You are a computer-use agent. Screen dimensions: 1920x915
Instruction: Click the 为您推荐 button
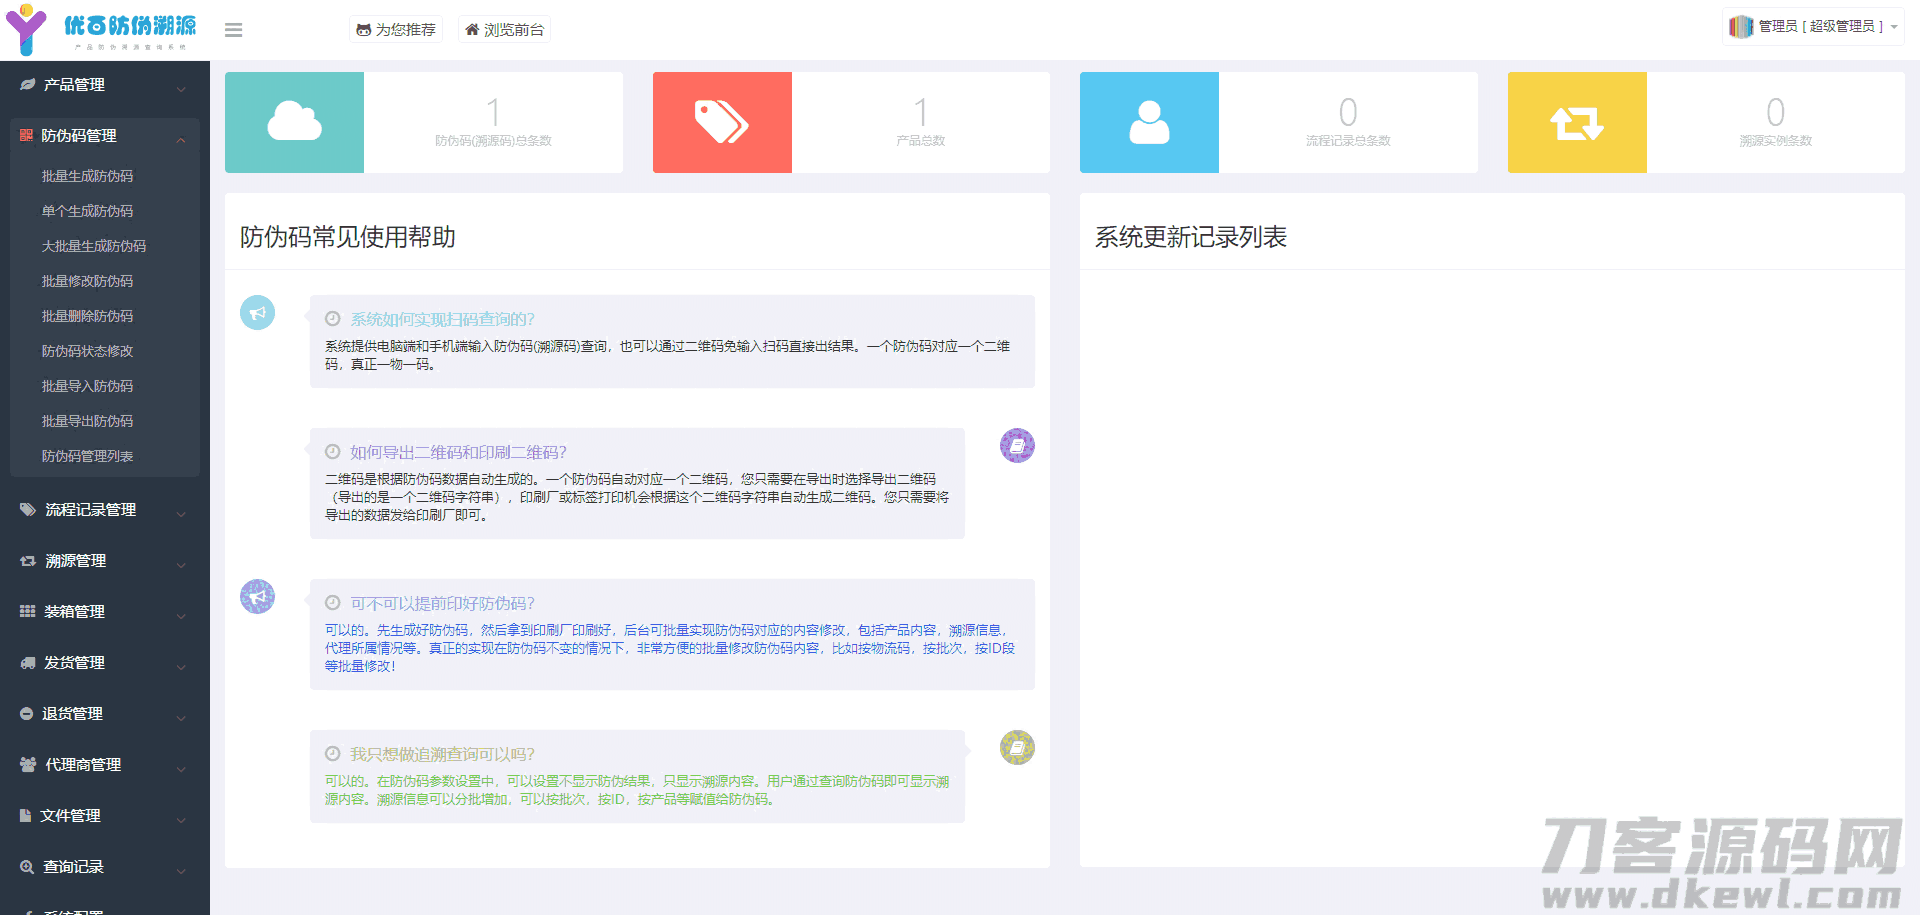pos(396,30)
